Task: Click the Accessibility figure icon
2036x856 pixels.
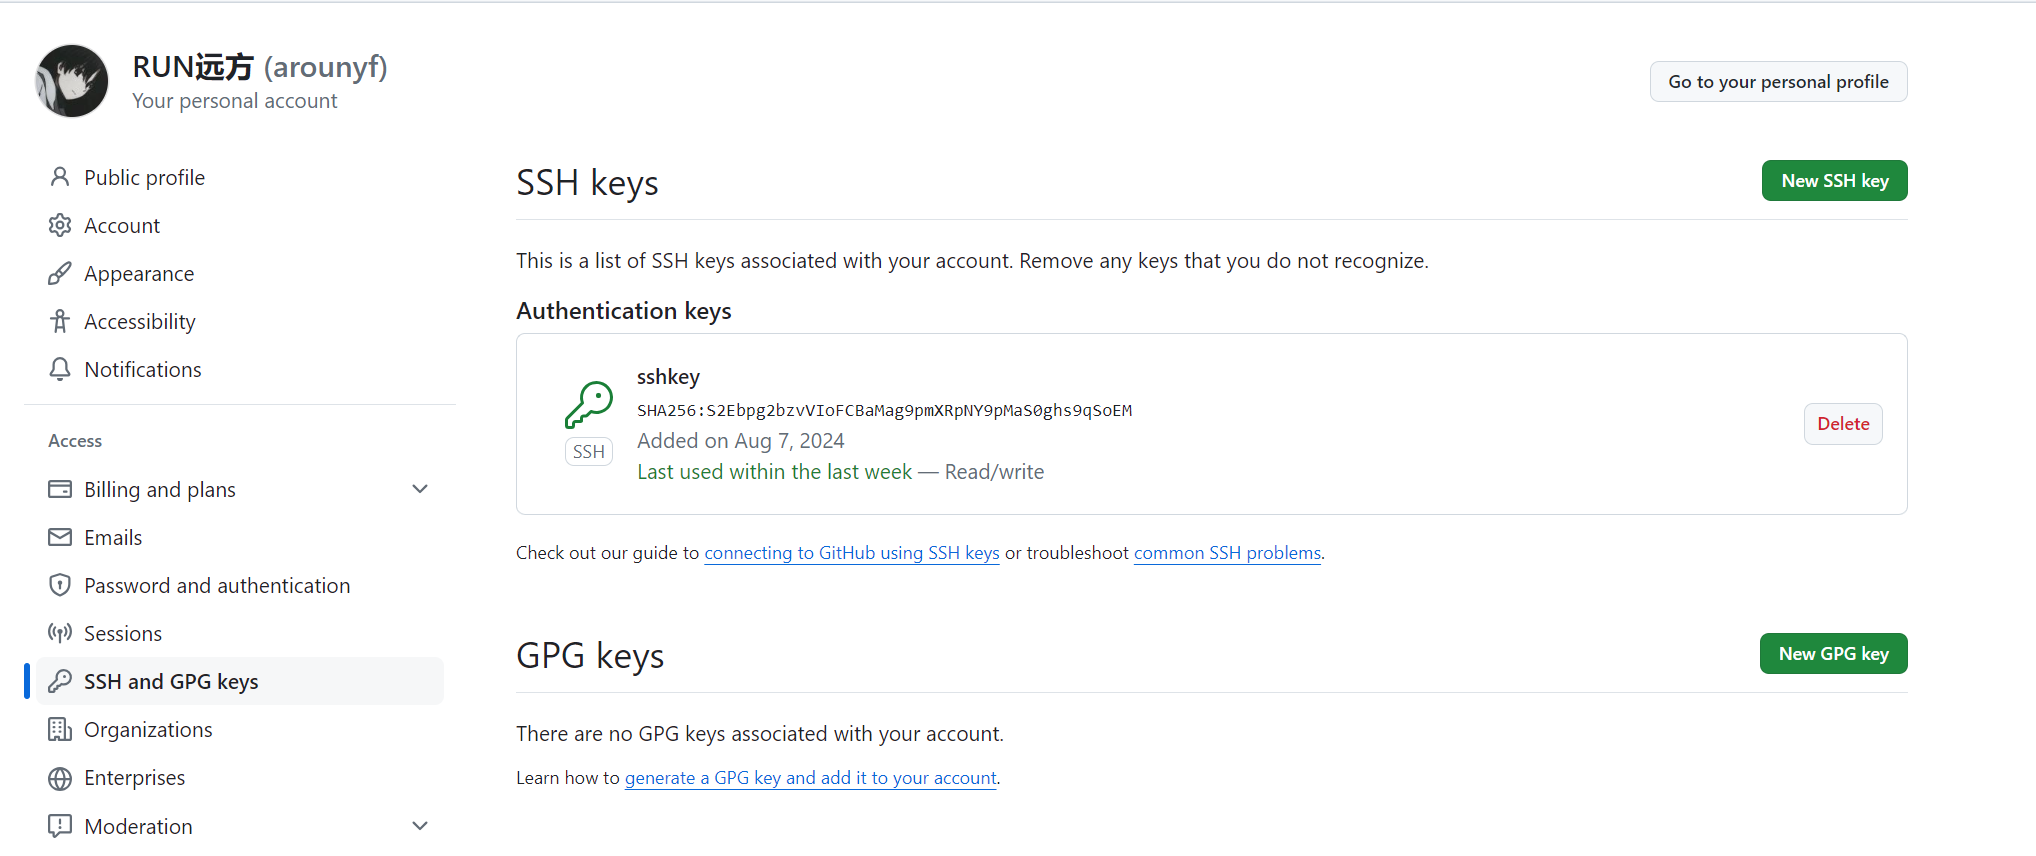Action: [60, 321]
